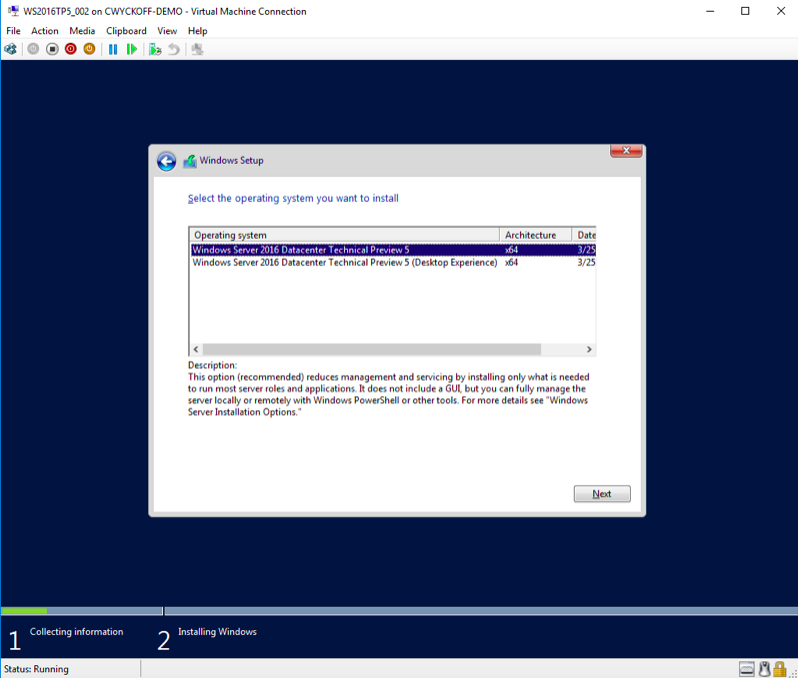Click the VM connection title bar icon
The height and width of the screenshot is (678, 798).
coord(13,11)
